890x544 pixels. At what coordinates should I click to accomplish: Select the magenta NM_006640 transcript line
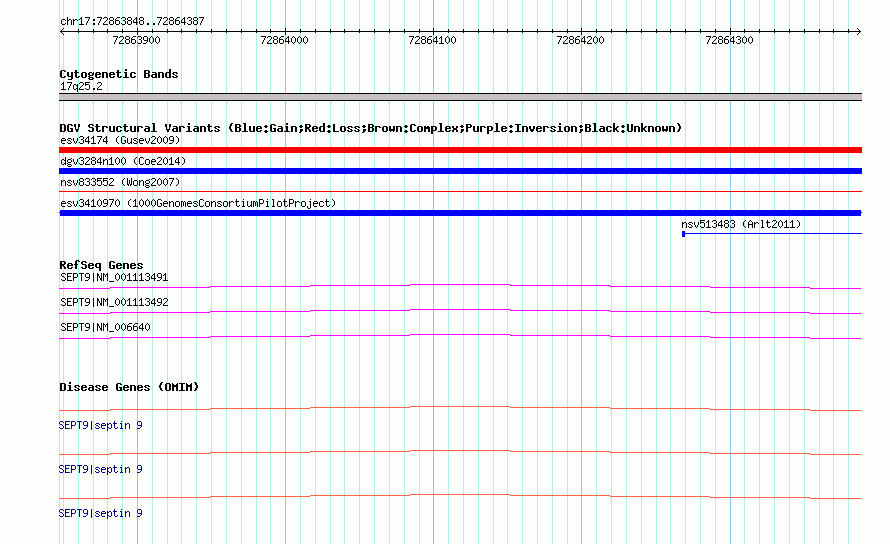click(x=460, y=336)
